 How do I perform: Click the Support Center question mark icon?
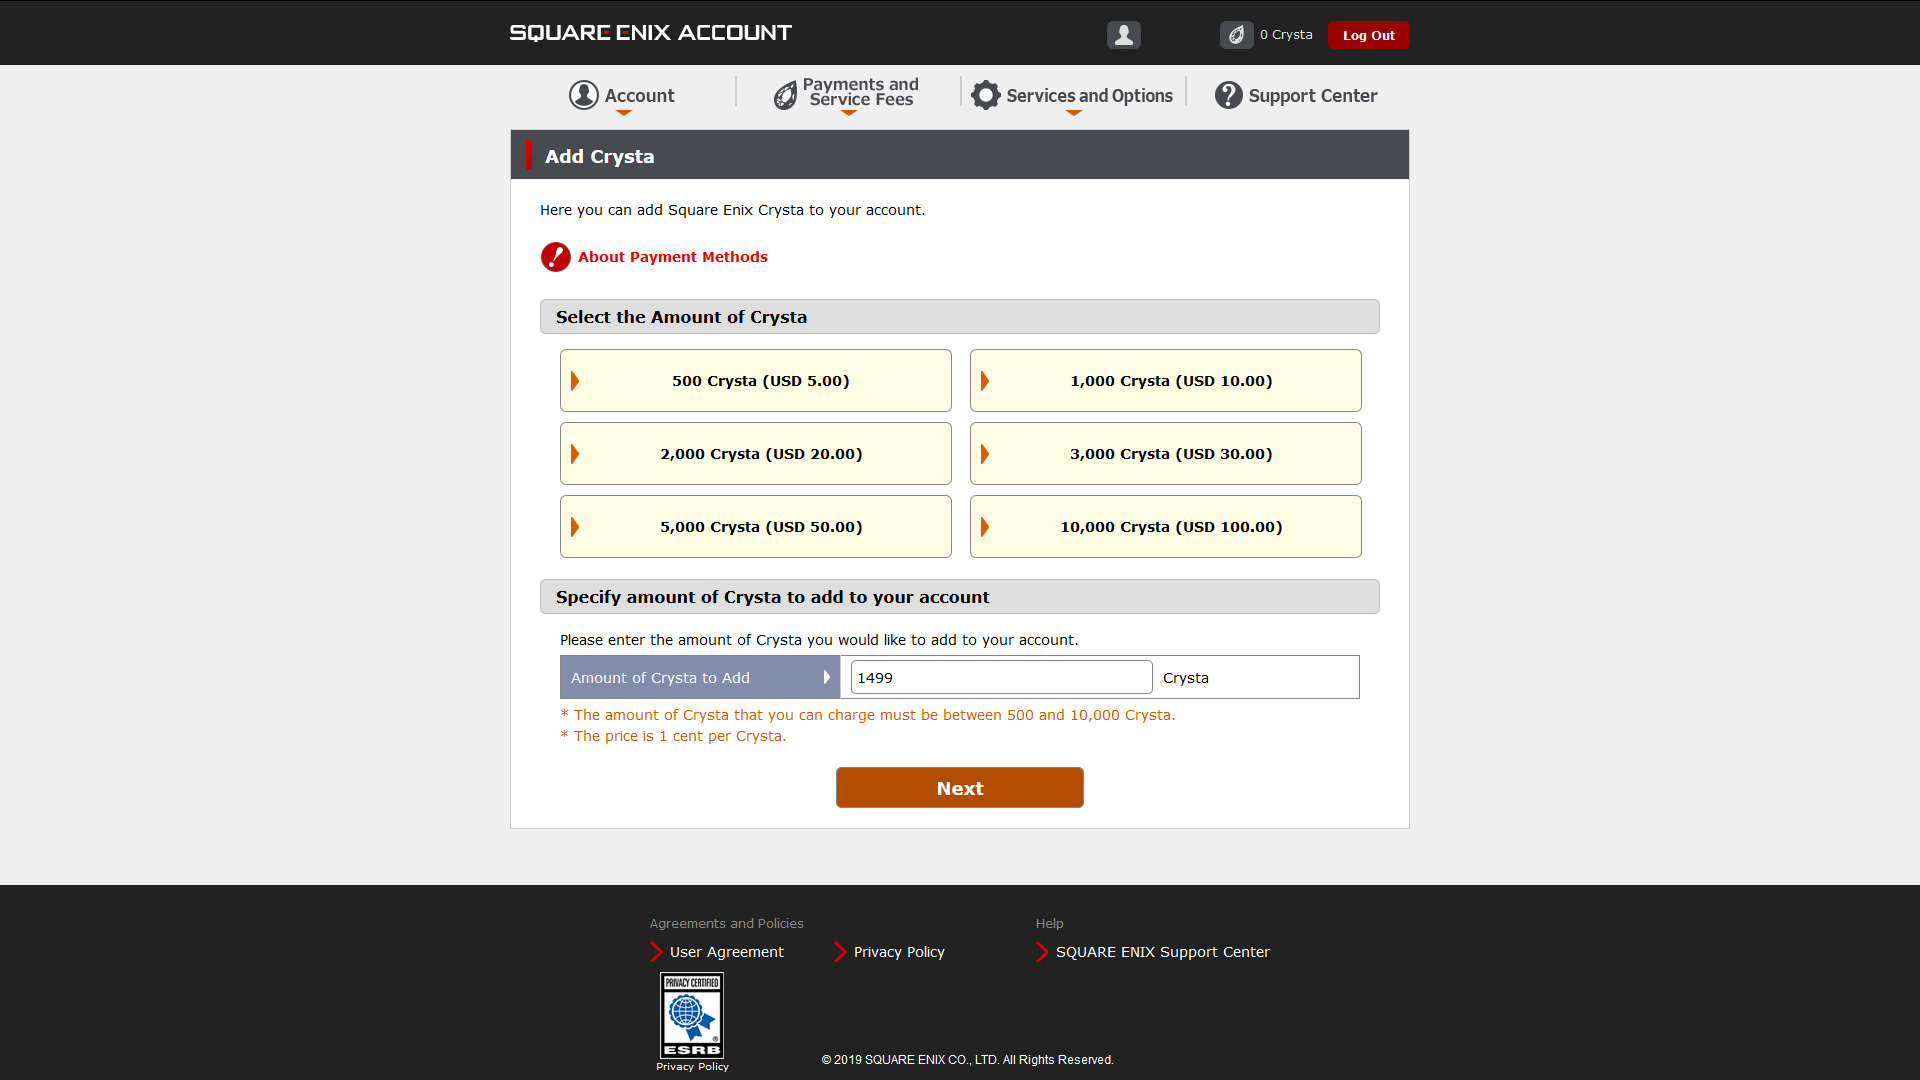(1229, 95)
